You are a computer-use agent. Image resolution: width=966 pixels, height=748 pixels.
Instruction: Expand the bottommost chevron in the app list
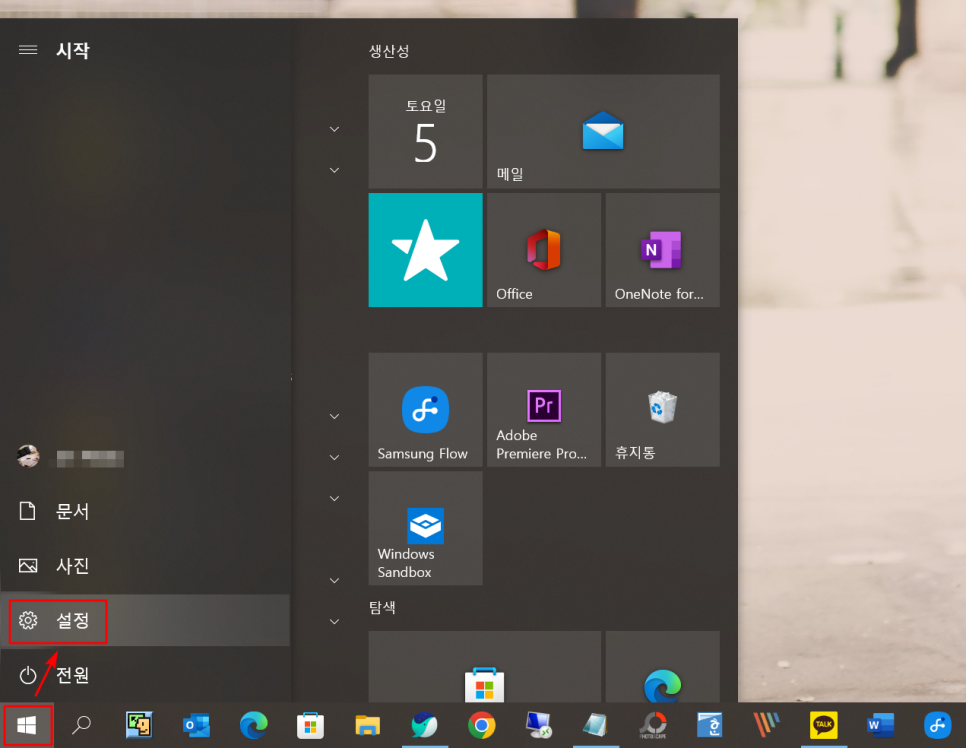(x=334, y=622)
